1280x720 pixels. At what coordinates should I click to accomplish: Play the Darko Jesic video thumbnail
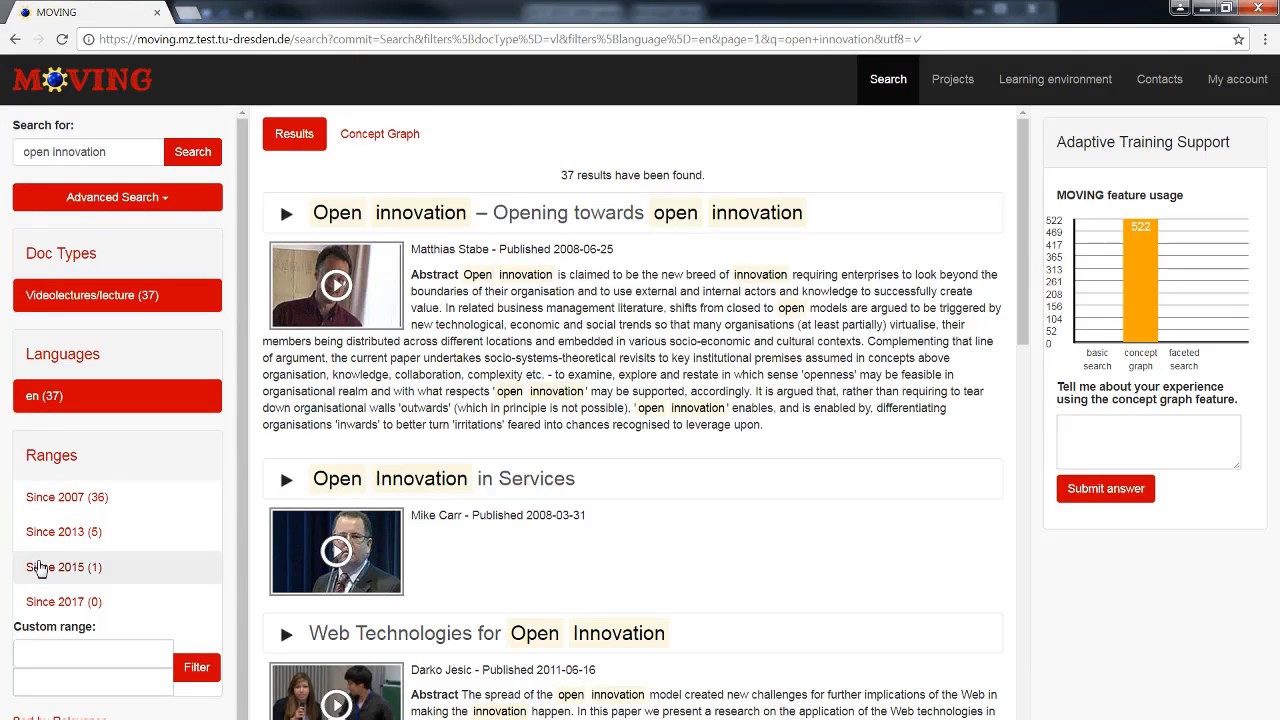[x=336, y=692]
